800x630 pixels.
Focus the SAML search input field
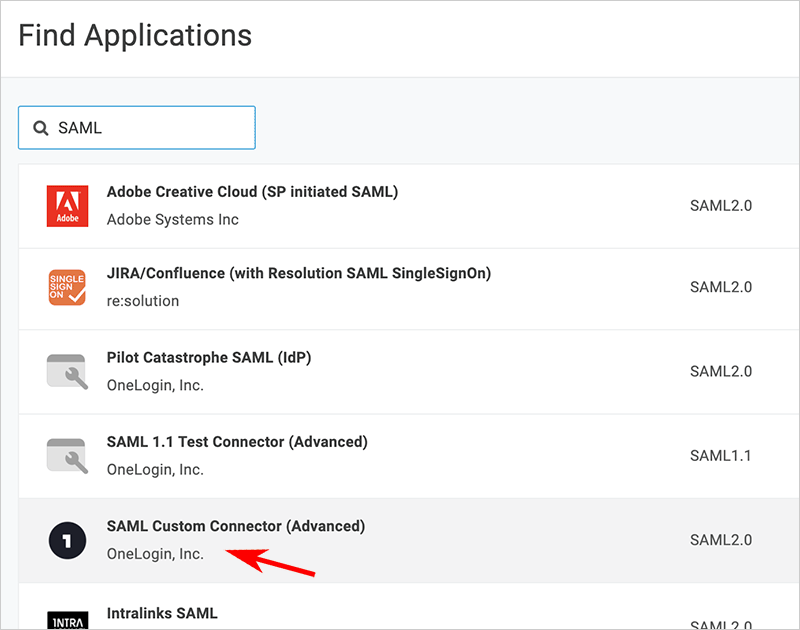[150, 128]
